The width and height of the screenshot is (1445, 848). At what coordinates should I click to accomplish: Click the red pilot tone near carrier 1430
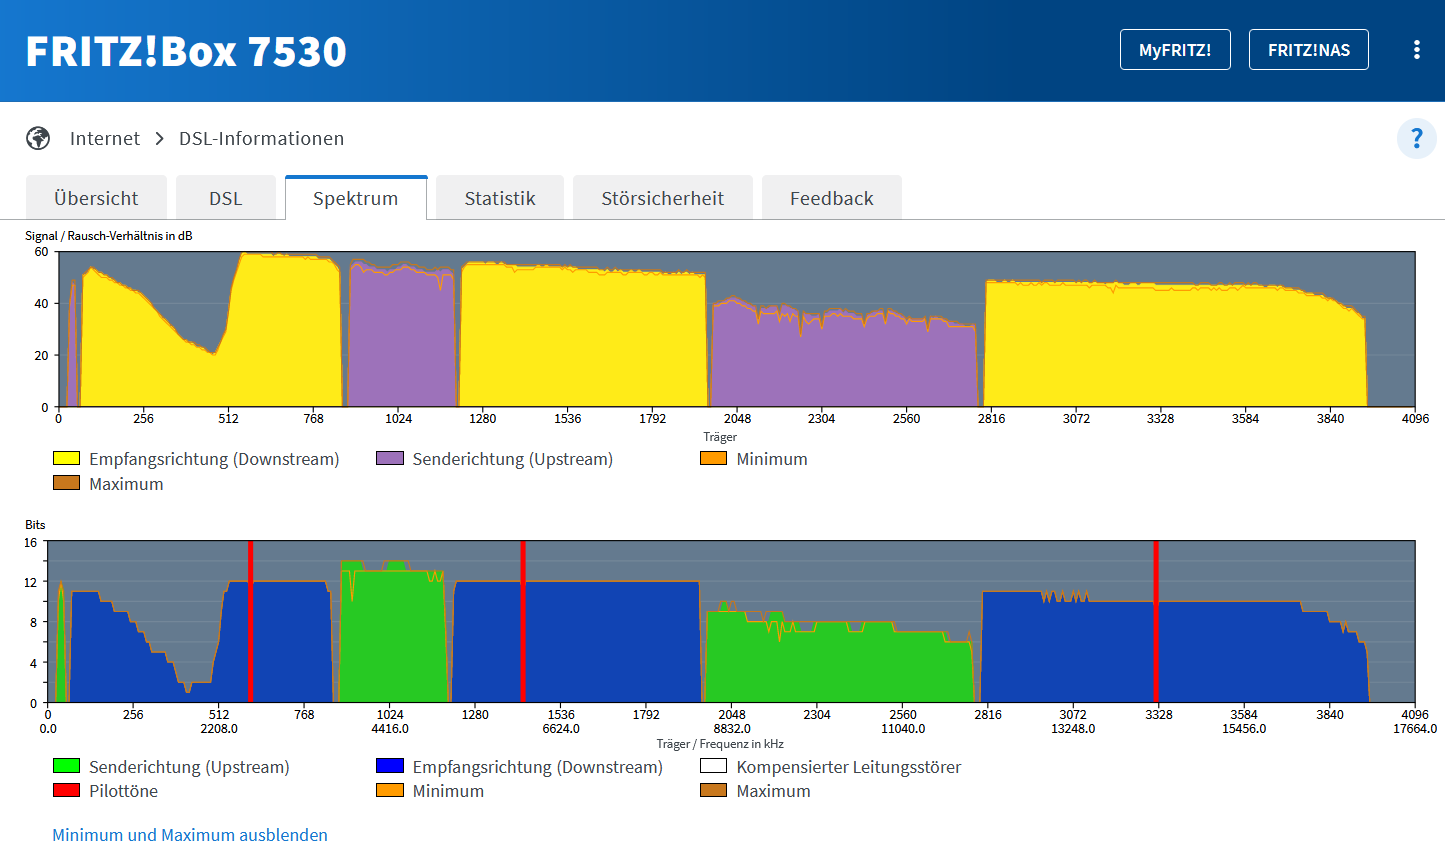(x=523, y=621)
